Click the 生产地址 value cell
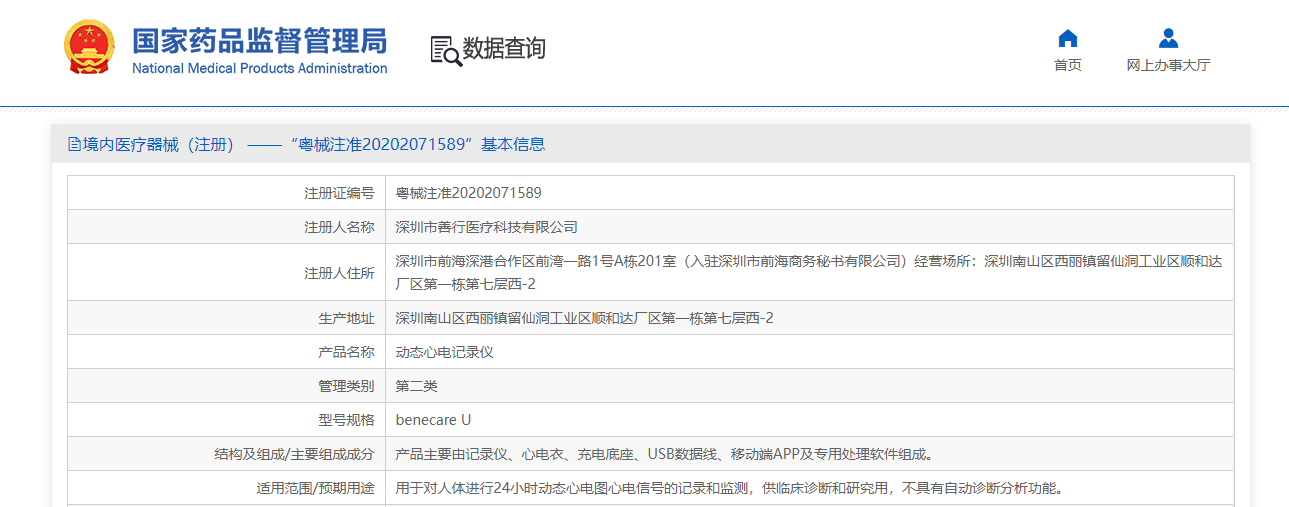 click(x=584, y=318)
